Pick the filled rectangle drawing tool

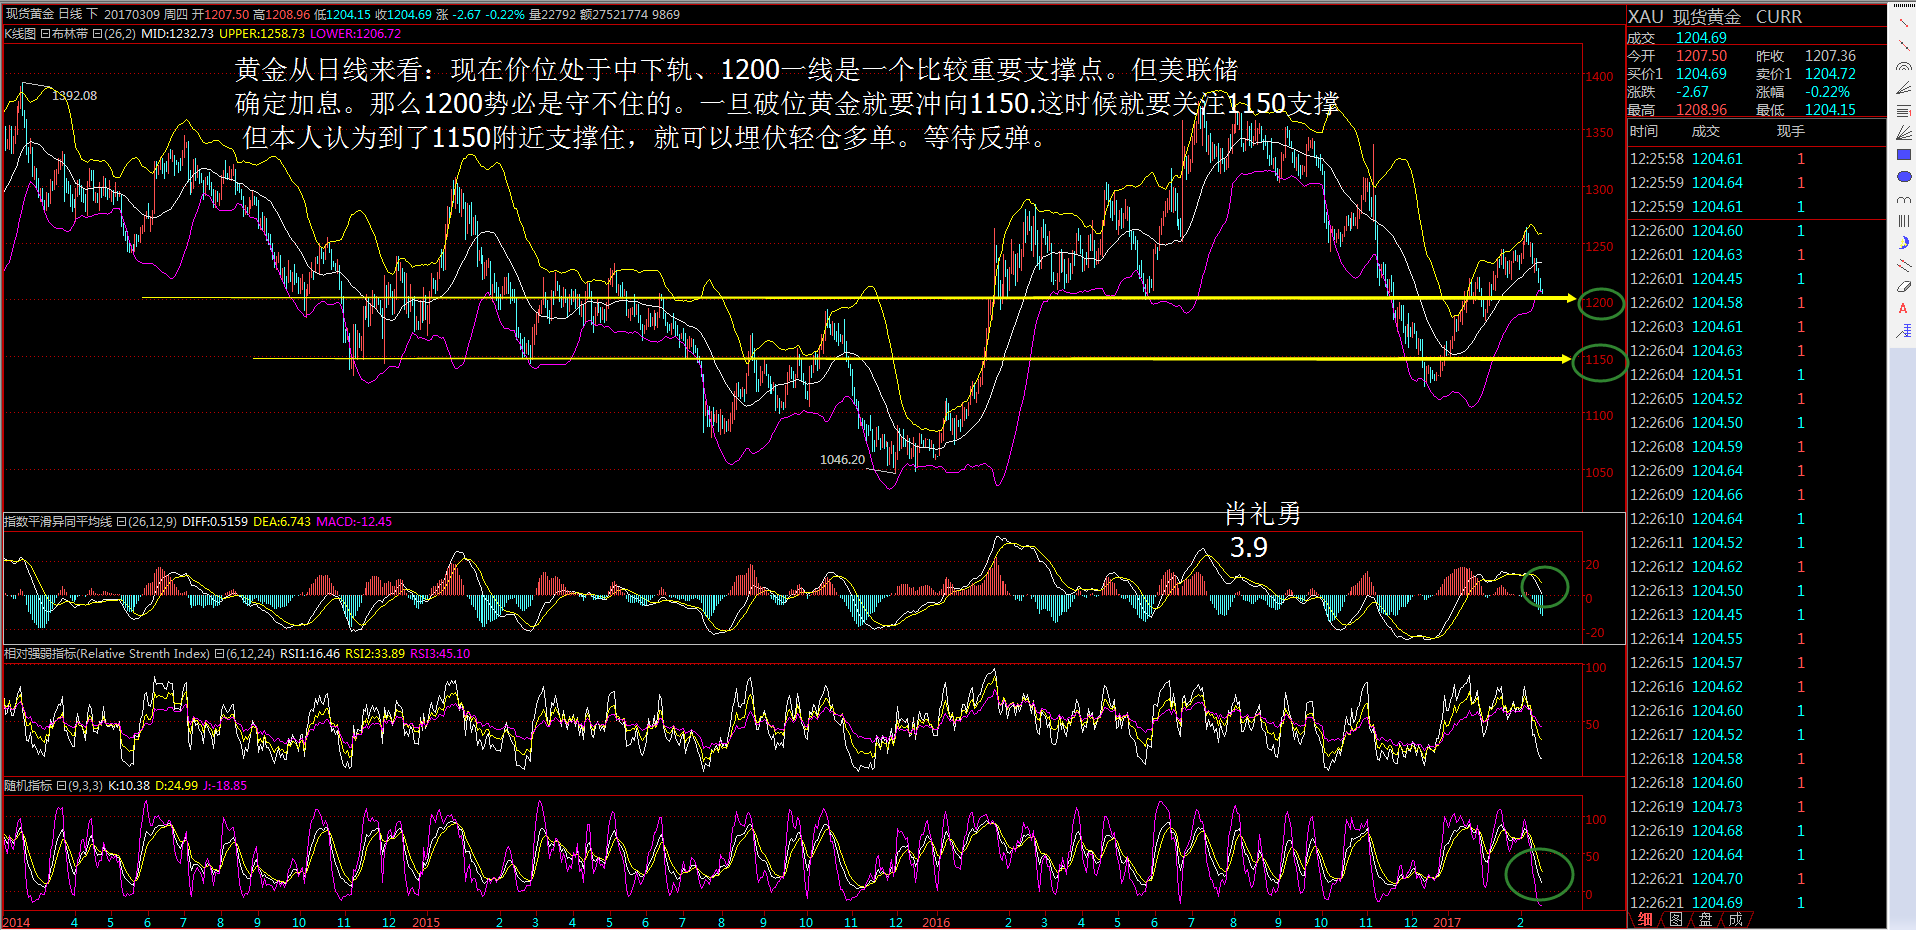click(x=1903, y=155)
